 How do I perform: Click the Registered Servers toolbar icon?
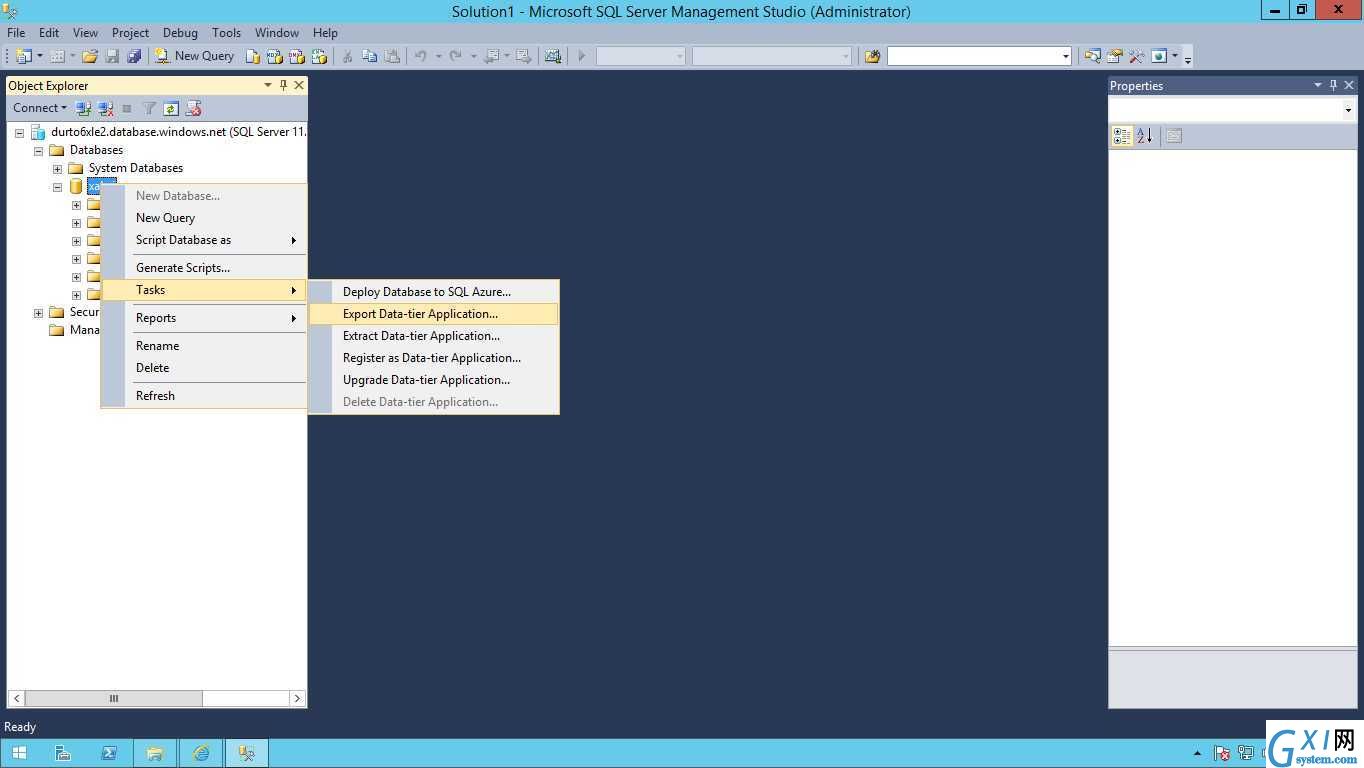click(1092, 56)
